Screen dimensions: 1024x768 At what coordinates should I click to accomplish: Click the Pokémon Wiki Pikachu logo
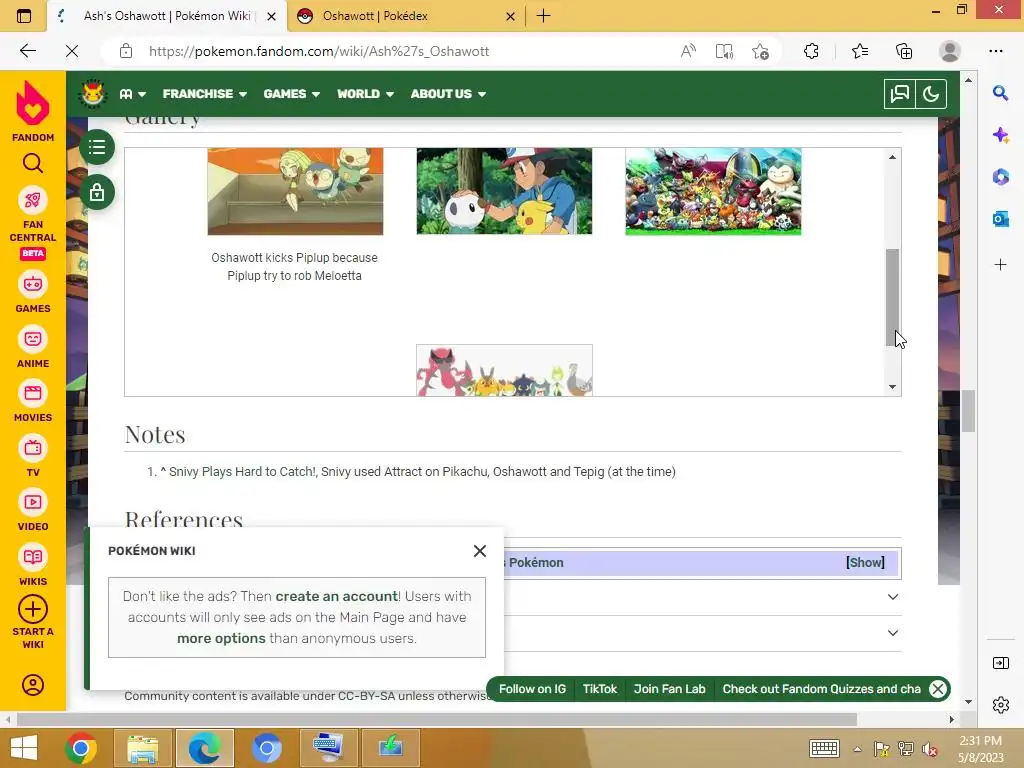click(x=92, y=93)
